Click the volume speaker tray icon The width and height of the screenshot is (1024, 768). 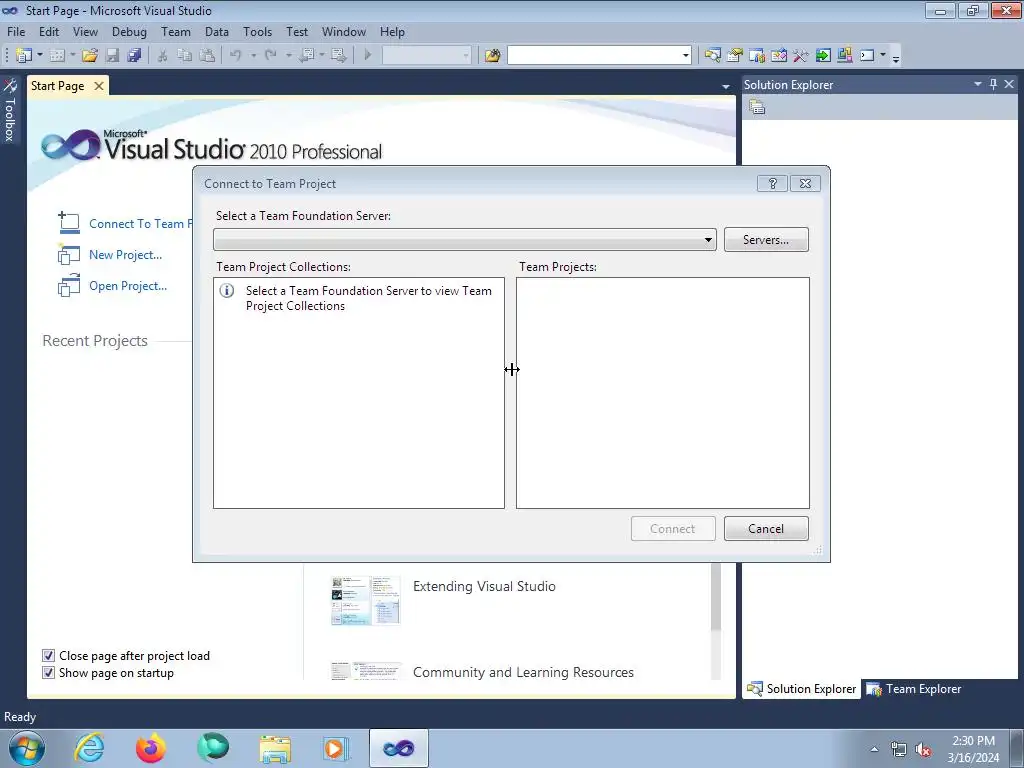click(923, 749)
